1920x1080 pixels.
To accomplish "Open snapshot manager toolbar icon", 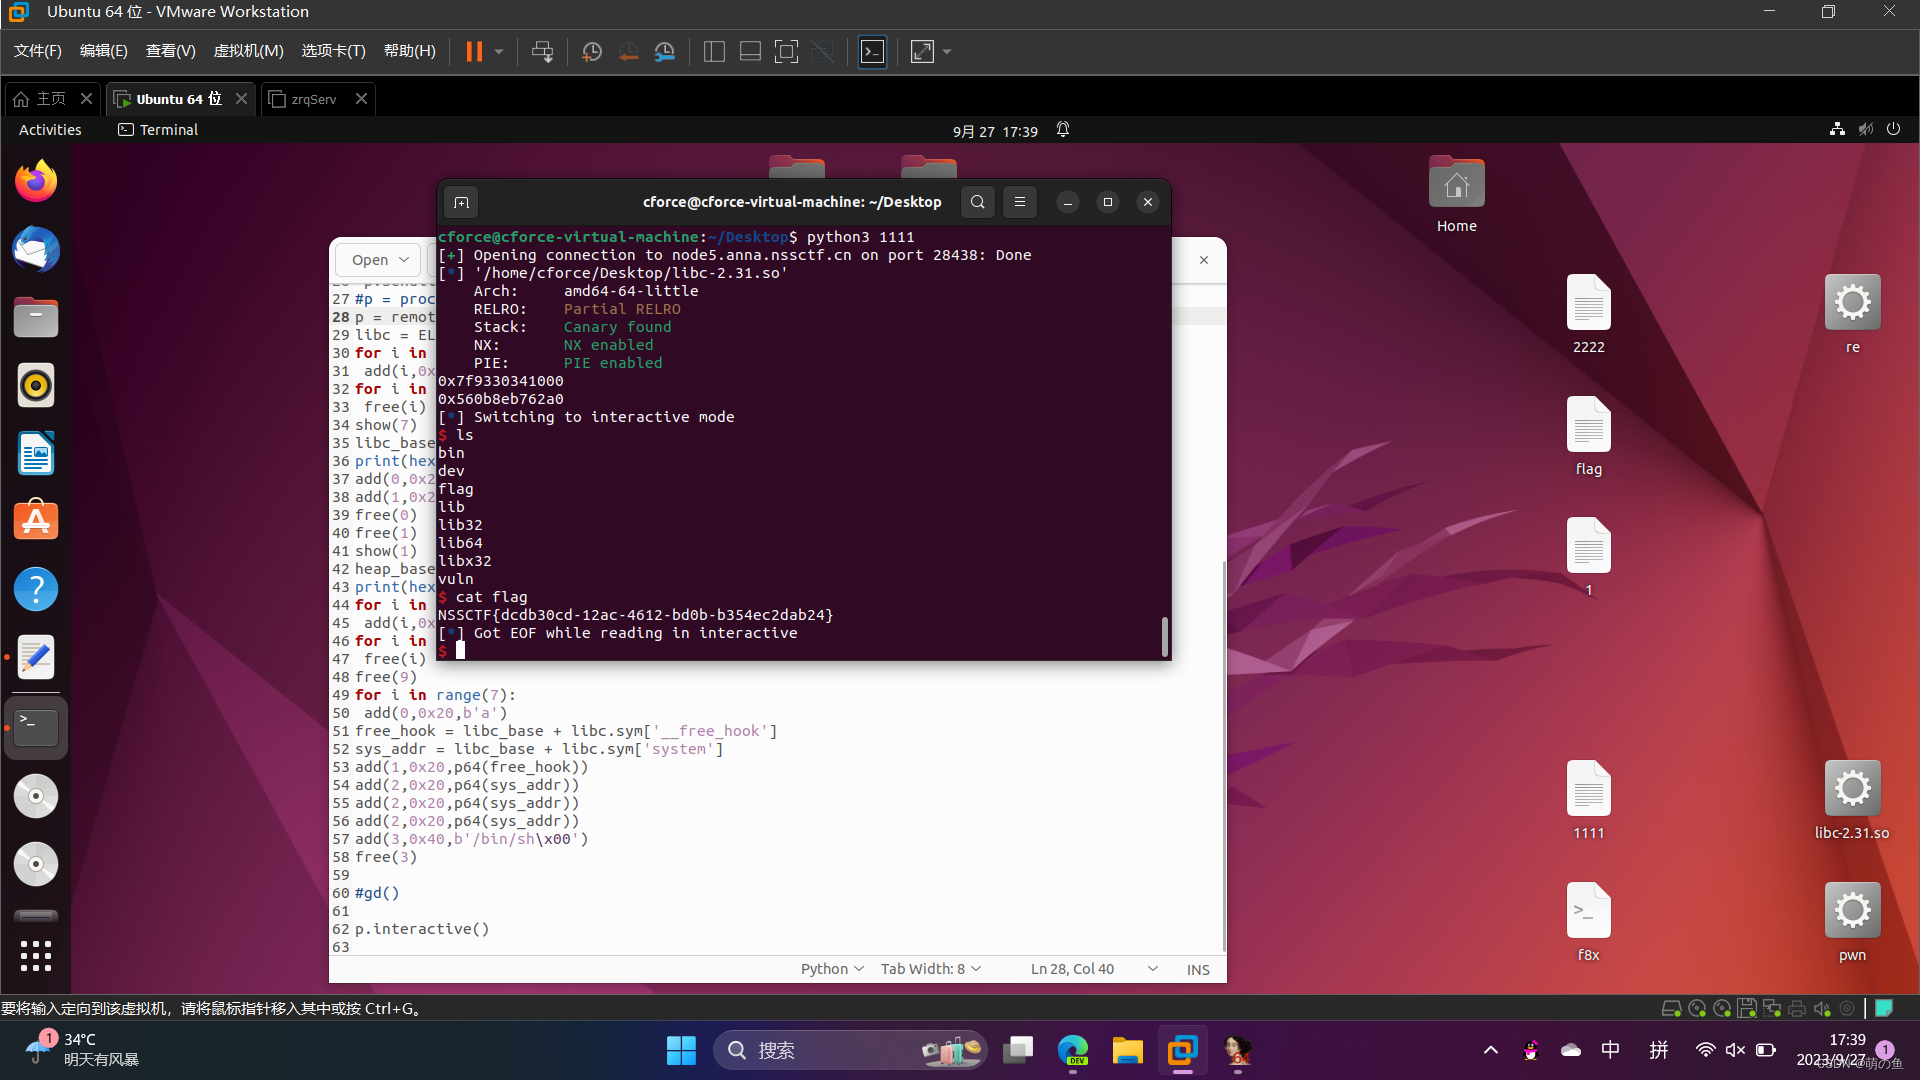I will pos(665,52).
